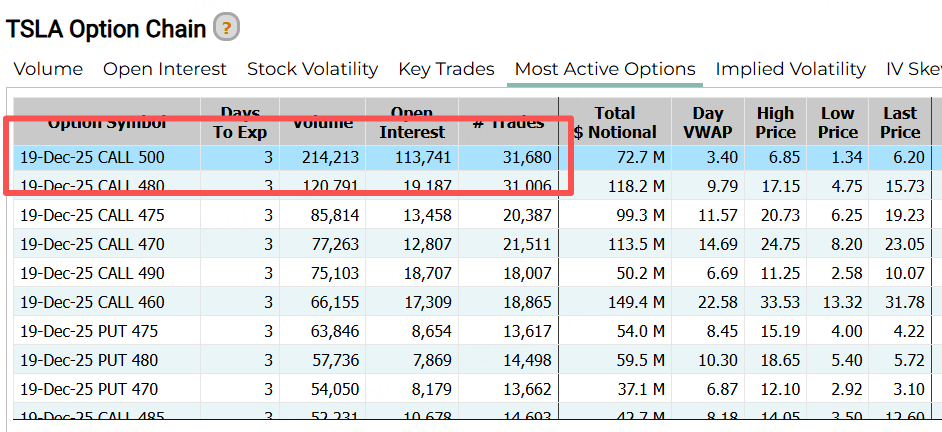Screen dimensions: 942x432
Task: Sort by Total $ Notional column header
Action: 614,123
